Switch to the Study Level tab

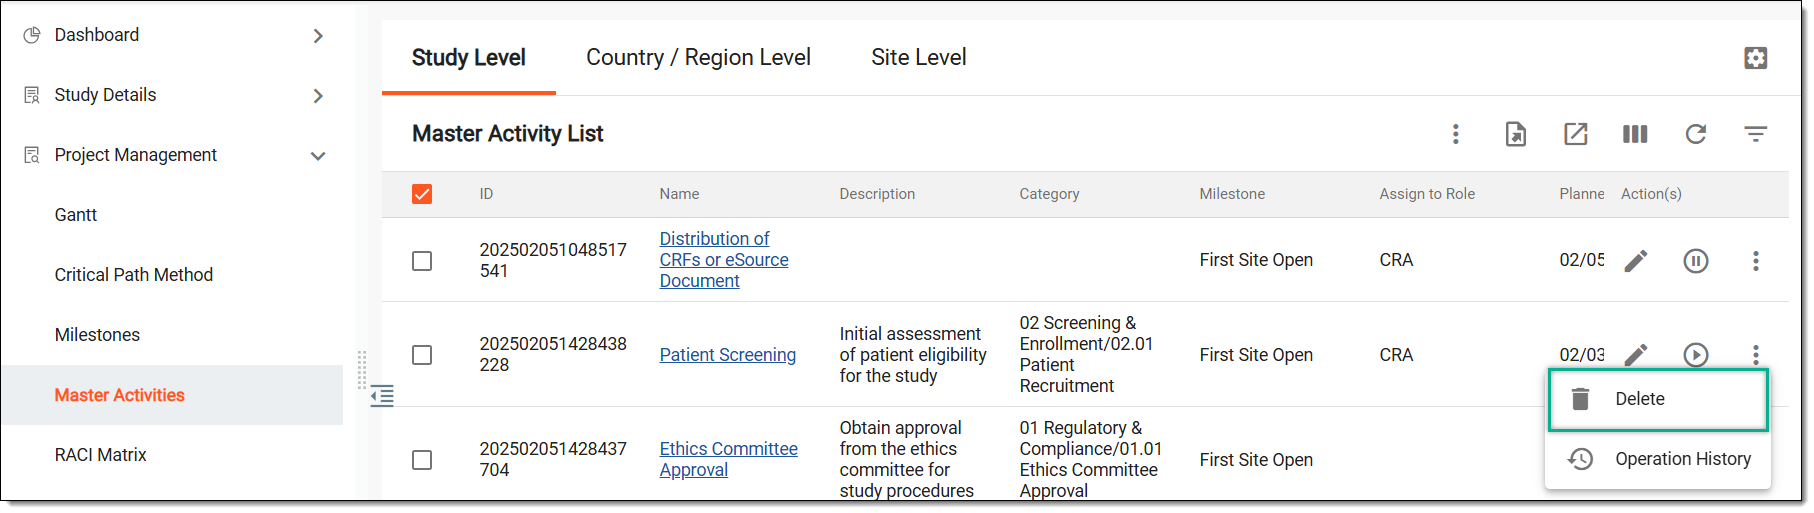[x=468, y=58]
